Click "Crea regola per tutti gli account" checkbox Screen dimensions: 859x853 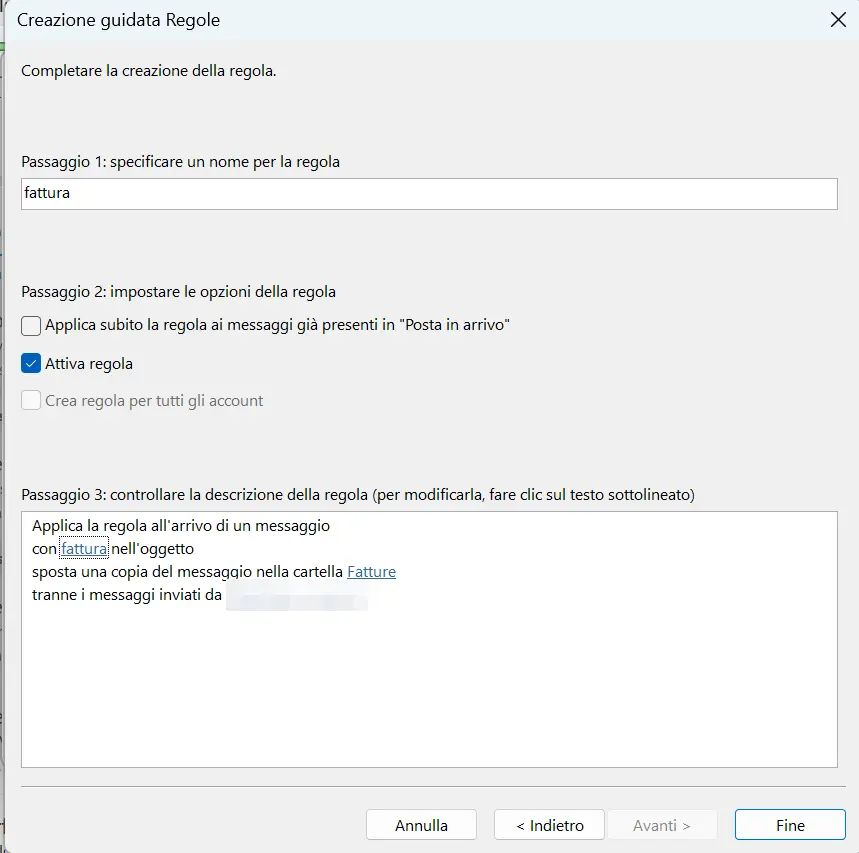30,400
